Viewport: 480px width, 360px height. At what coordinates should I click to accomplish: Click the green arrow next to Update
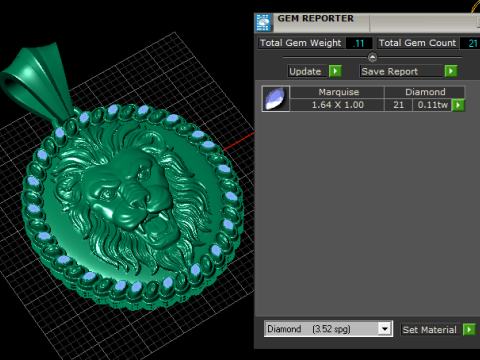point(335,71)
